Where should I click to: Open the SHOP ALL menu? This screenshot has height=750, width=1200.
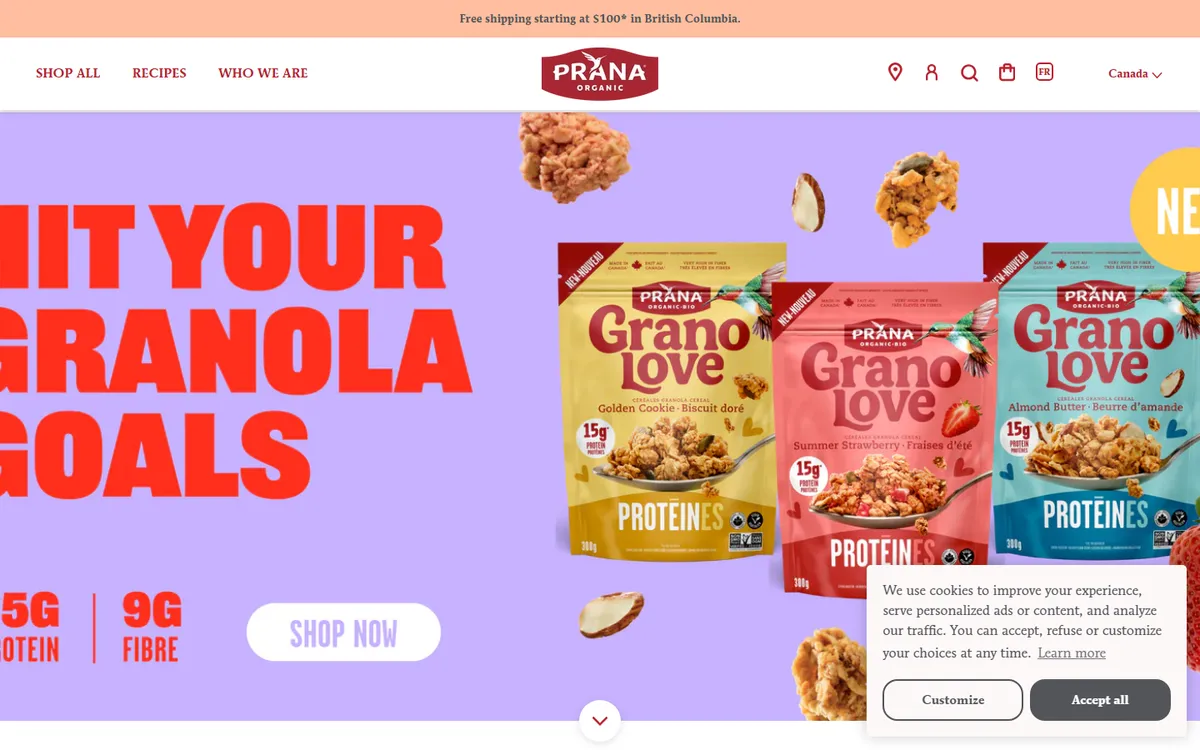[68, 73]
